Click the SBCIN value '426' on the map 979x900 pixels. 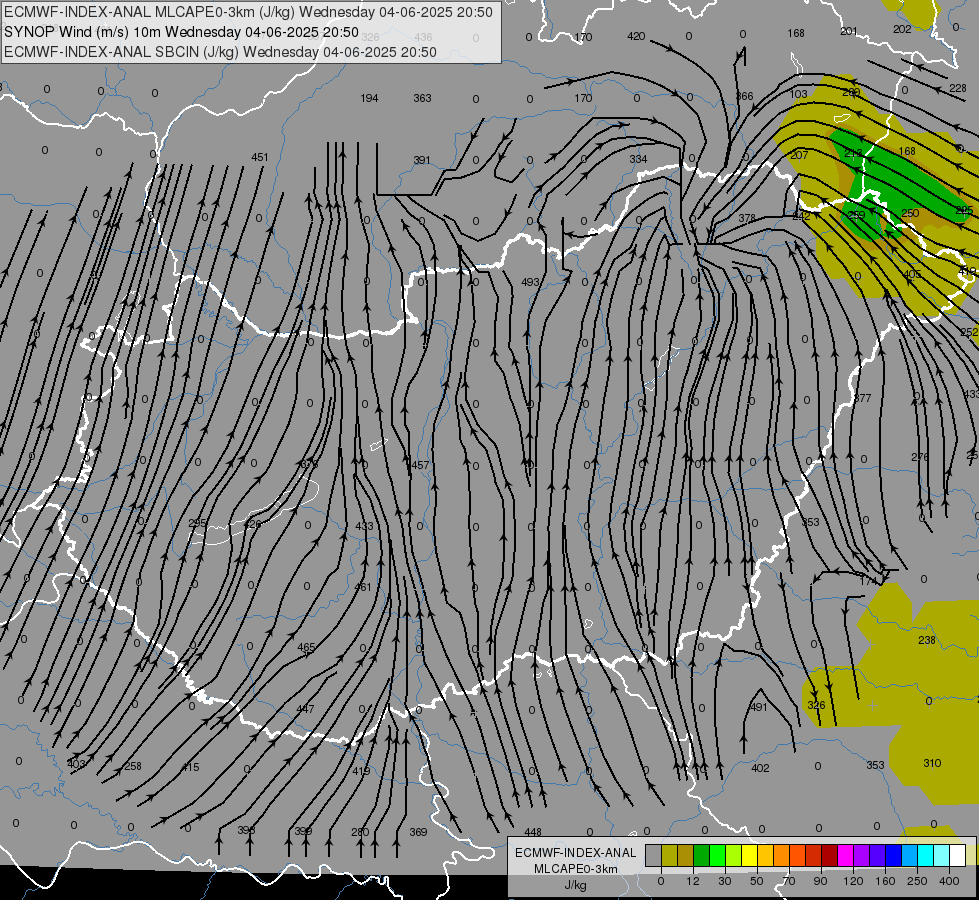[x=253, y=525]
